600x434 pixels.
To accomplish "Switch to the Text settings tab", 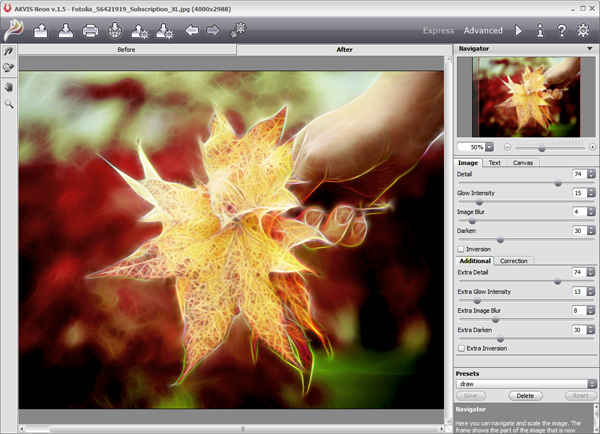I will pyautogui.click(x=494, y=162).
